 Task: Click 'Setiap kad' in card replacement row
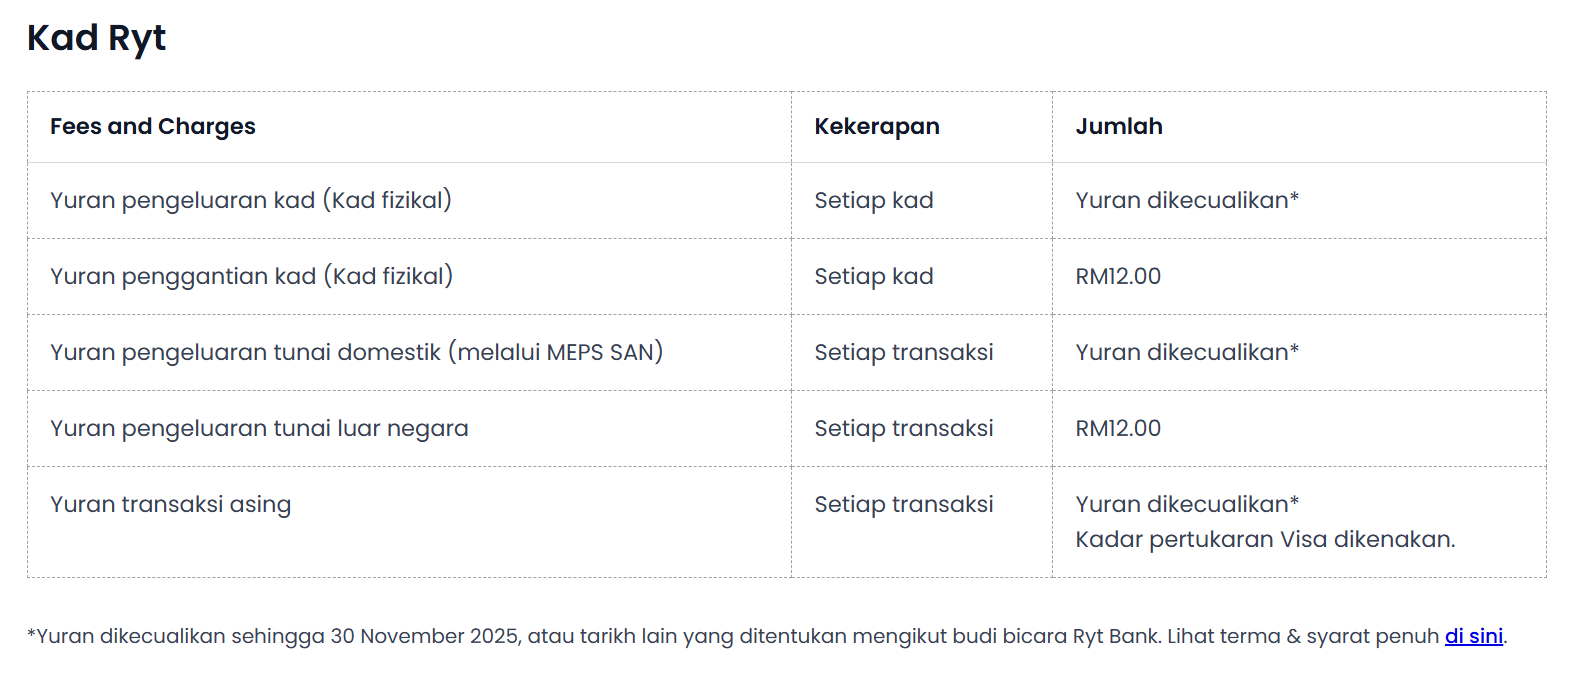tap(874, 276)
